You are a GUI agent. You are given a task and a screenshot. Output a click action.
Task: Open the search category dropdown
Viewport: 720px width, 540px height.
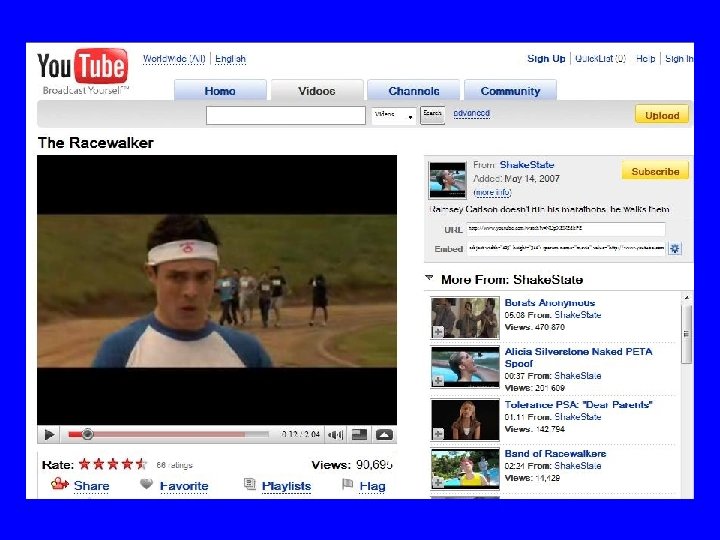[x=394, y=115]
